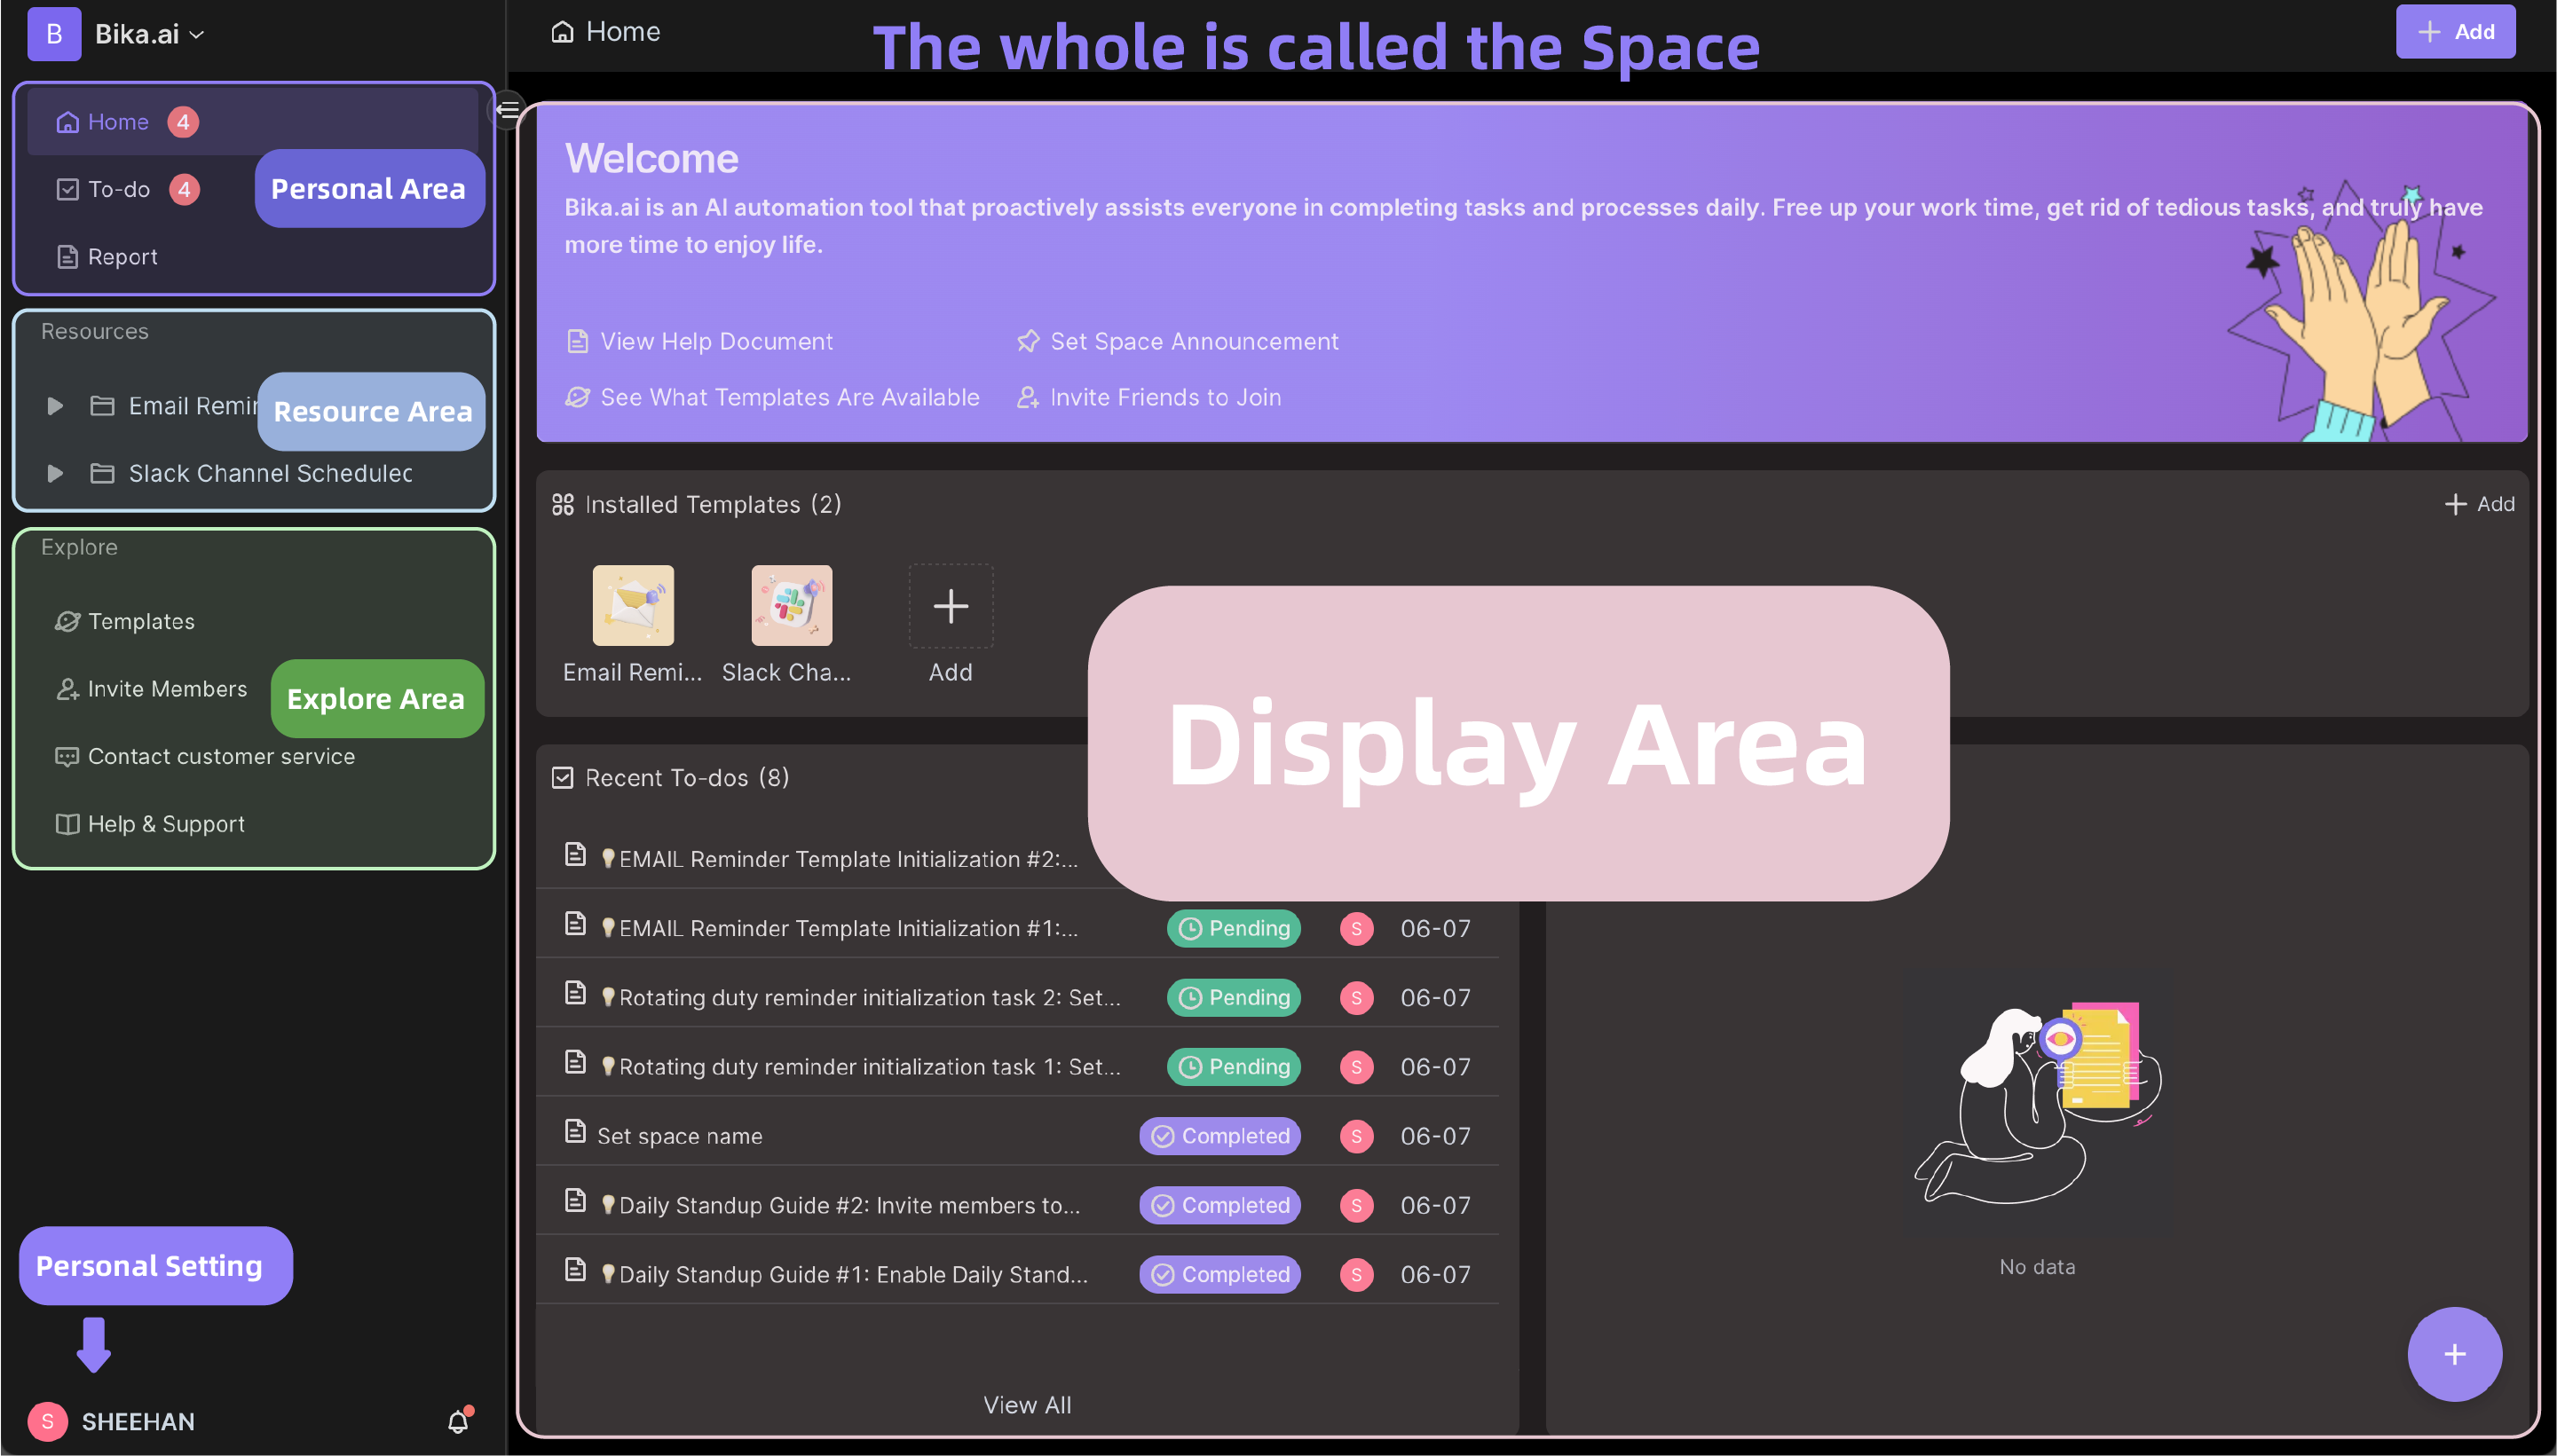
Task: Click 06-07 date on Daily Standup Guide #1
Action: pyautogui.click(x=1435, y=1274)
